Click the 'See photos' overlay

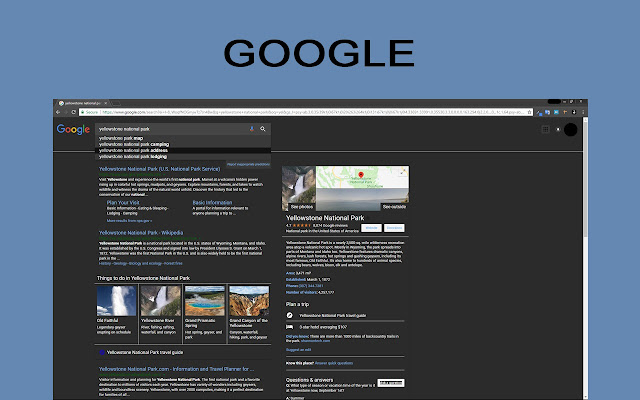(x=302, y=207)
